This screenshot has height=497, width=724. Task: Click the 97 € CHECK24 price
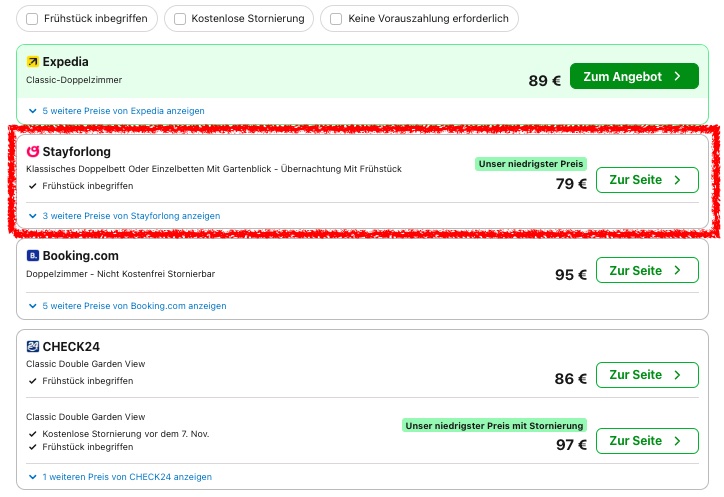[571, 445]
